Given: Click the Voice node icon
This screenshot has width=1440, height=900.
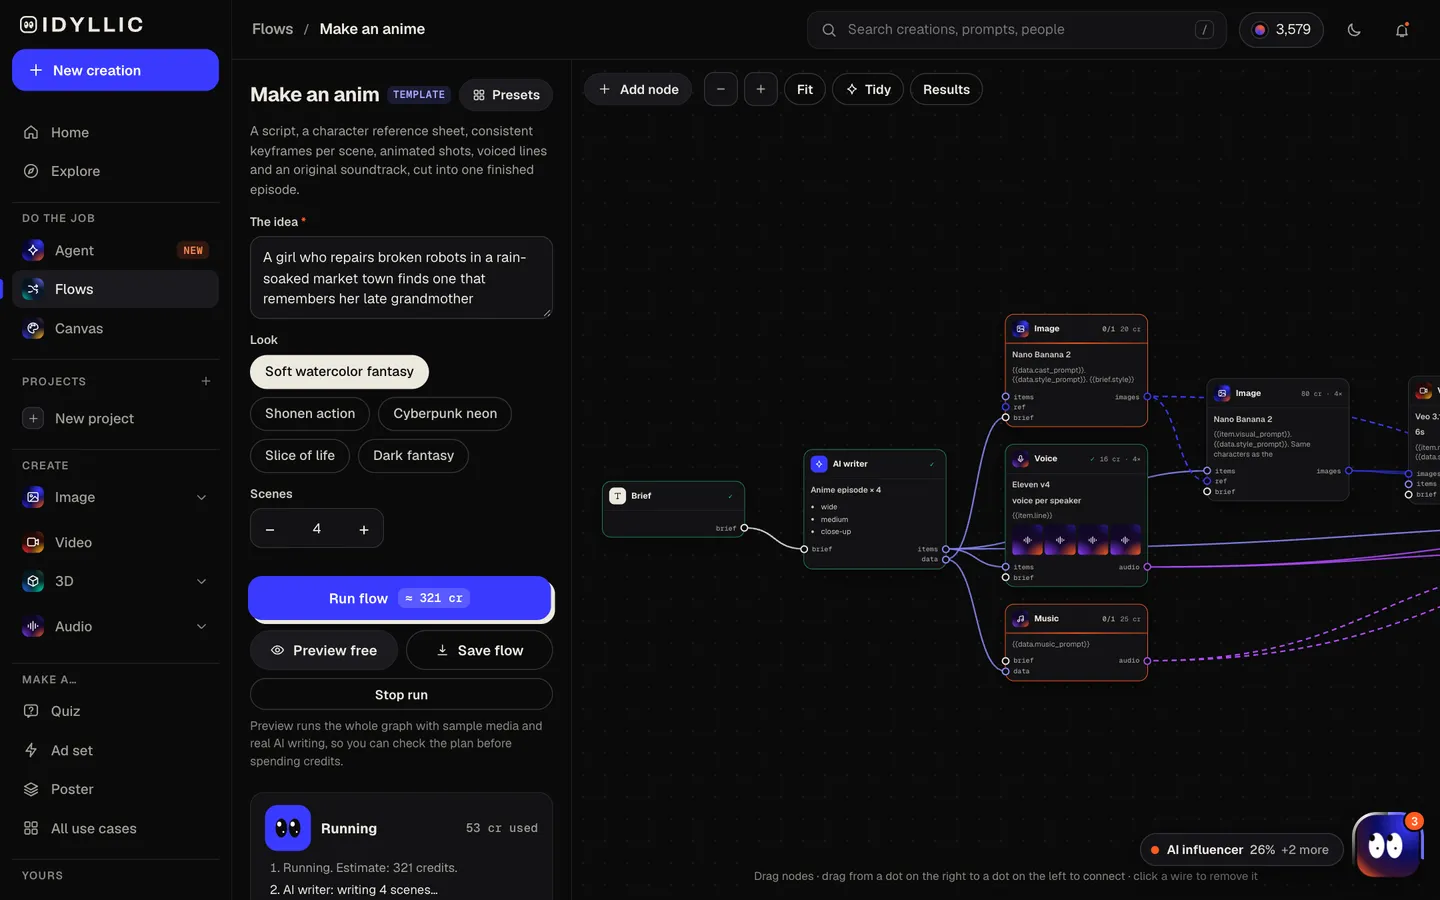Looking at the screenshot, I should [x=1021, y=459].
